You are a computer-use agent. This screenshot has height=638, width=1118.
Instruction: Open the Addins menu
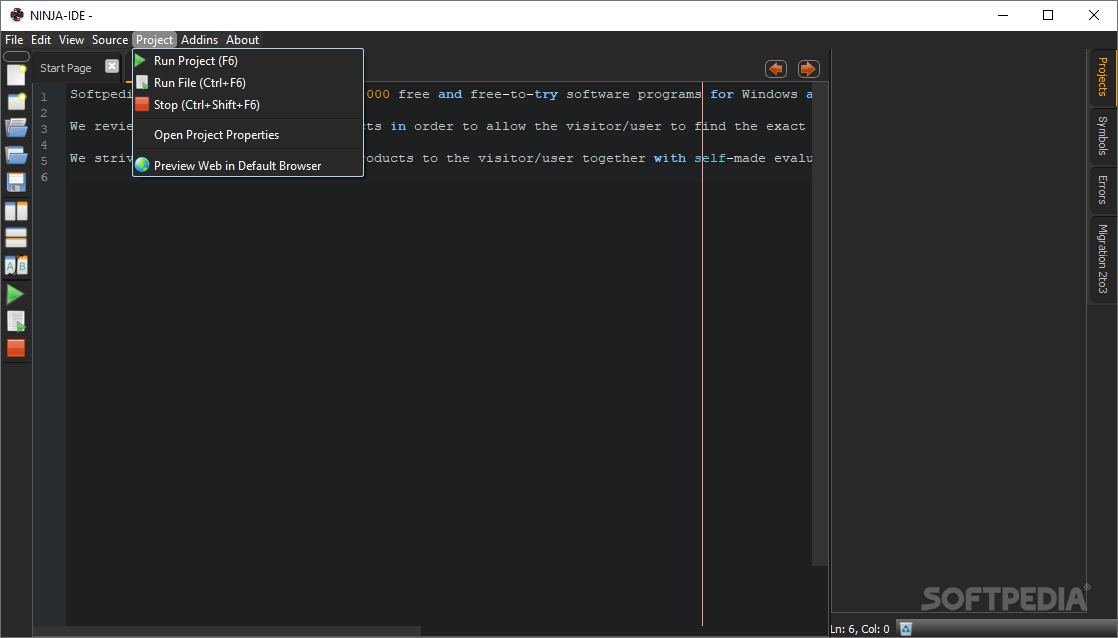[200, 40]
